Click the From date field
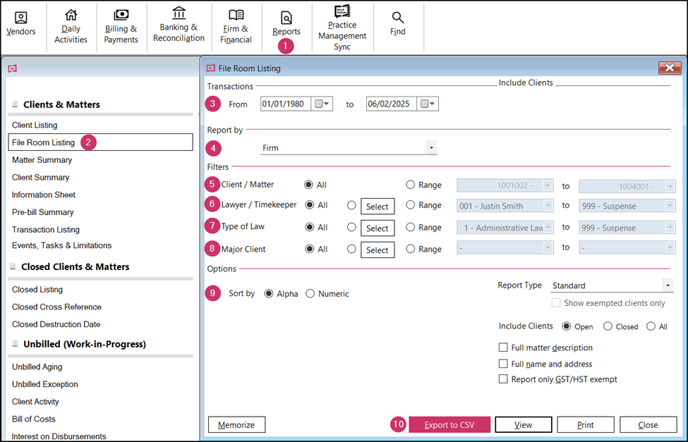688x442 pixels. 286,104
